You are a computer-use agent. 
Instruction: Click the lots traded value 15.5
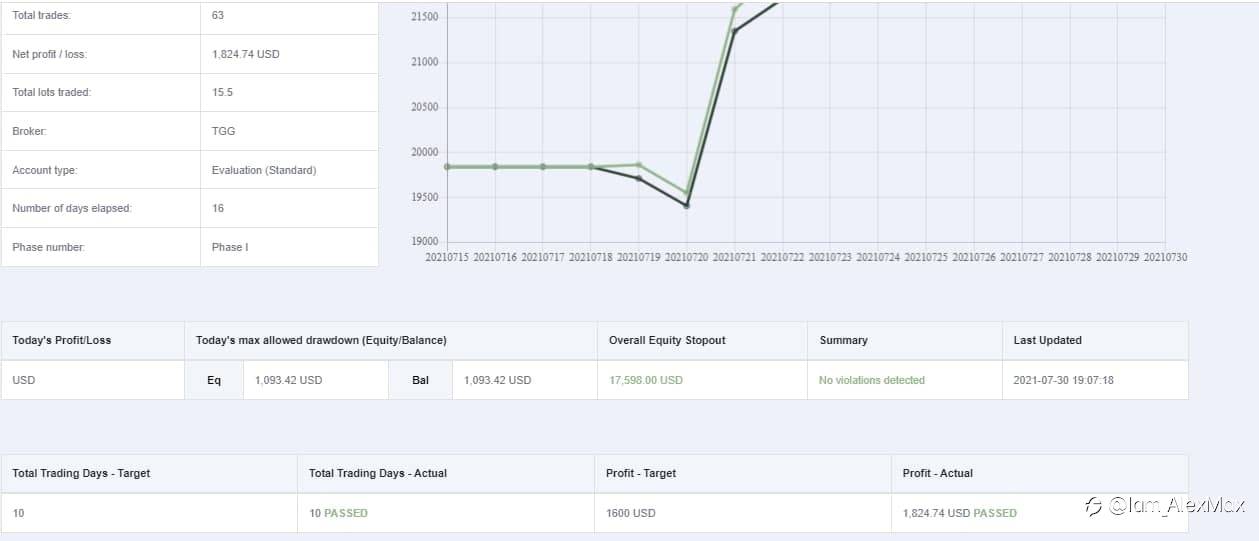(222, 92)
